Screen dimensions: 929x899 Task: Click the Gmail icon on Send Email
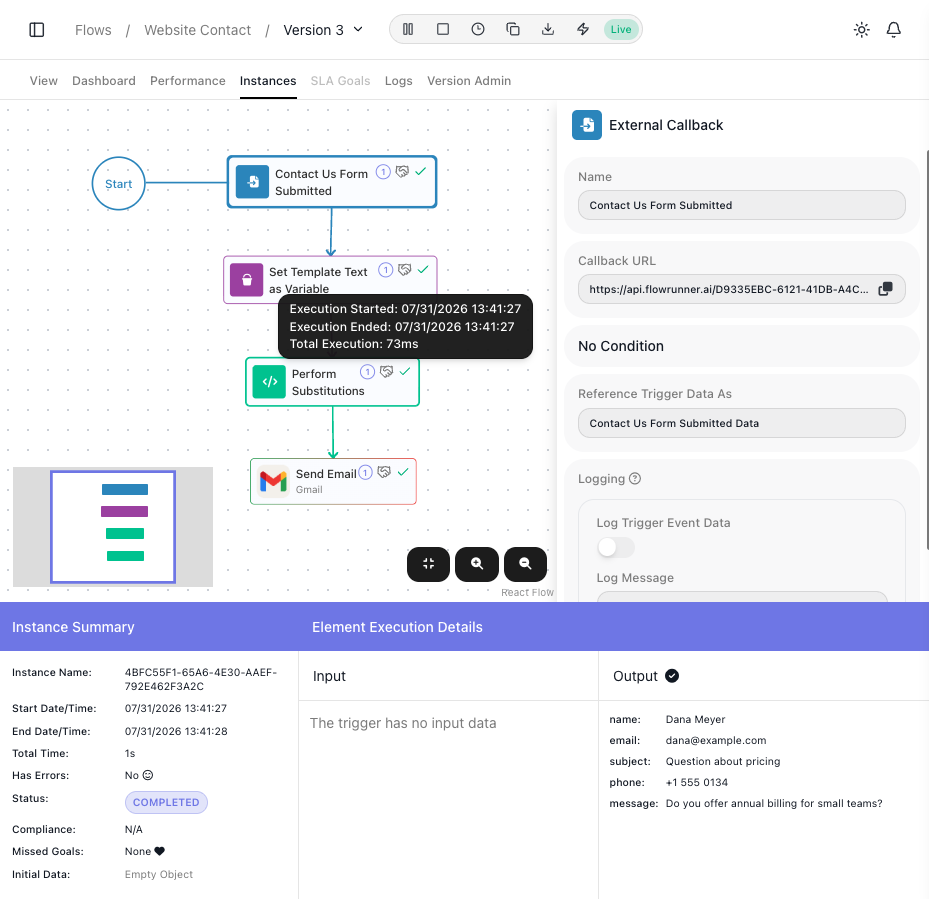[273, 481]
